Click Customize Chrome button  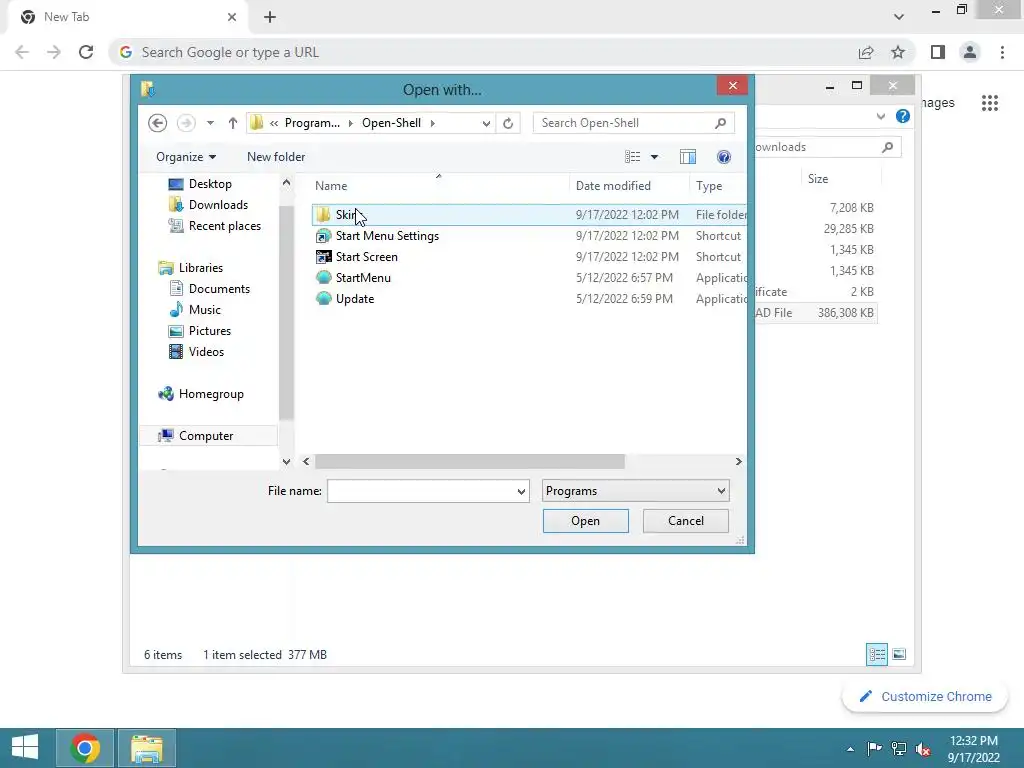[925, 697]
